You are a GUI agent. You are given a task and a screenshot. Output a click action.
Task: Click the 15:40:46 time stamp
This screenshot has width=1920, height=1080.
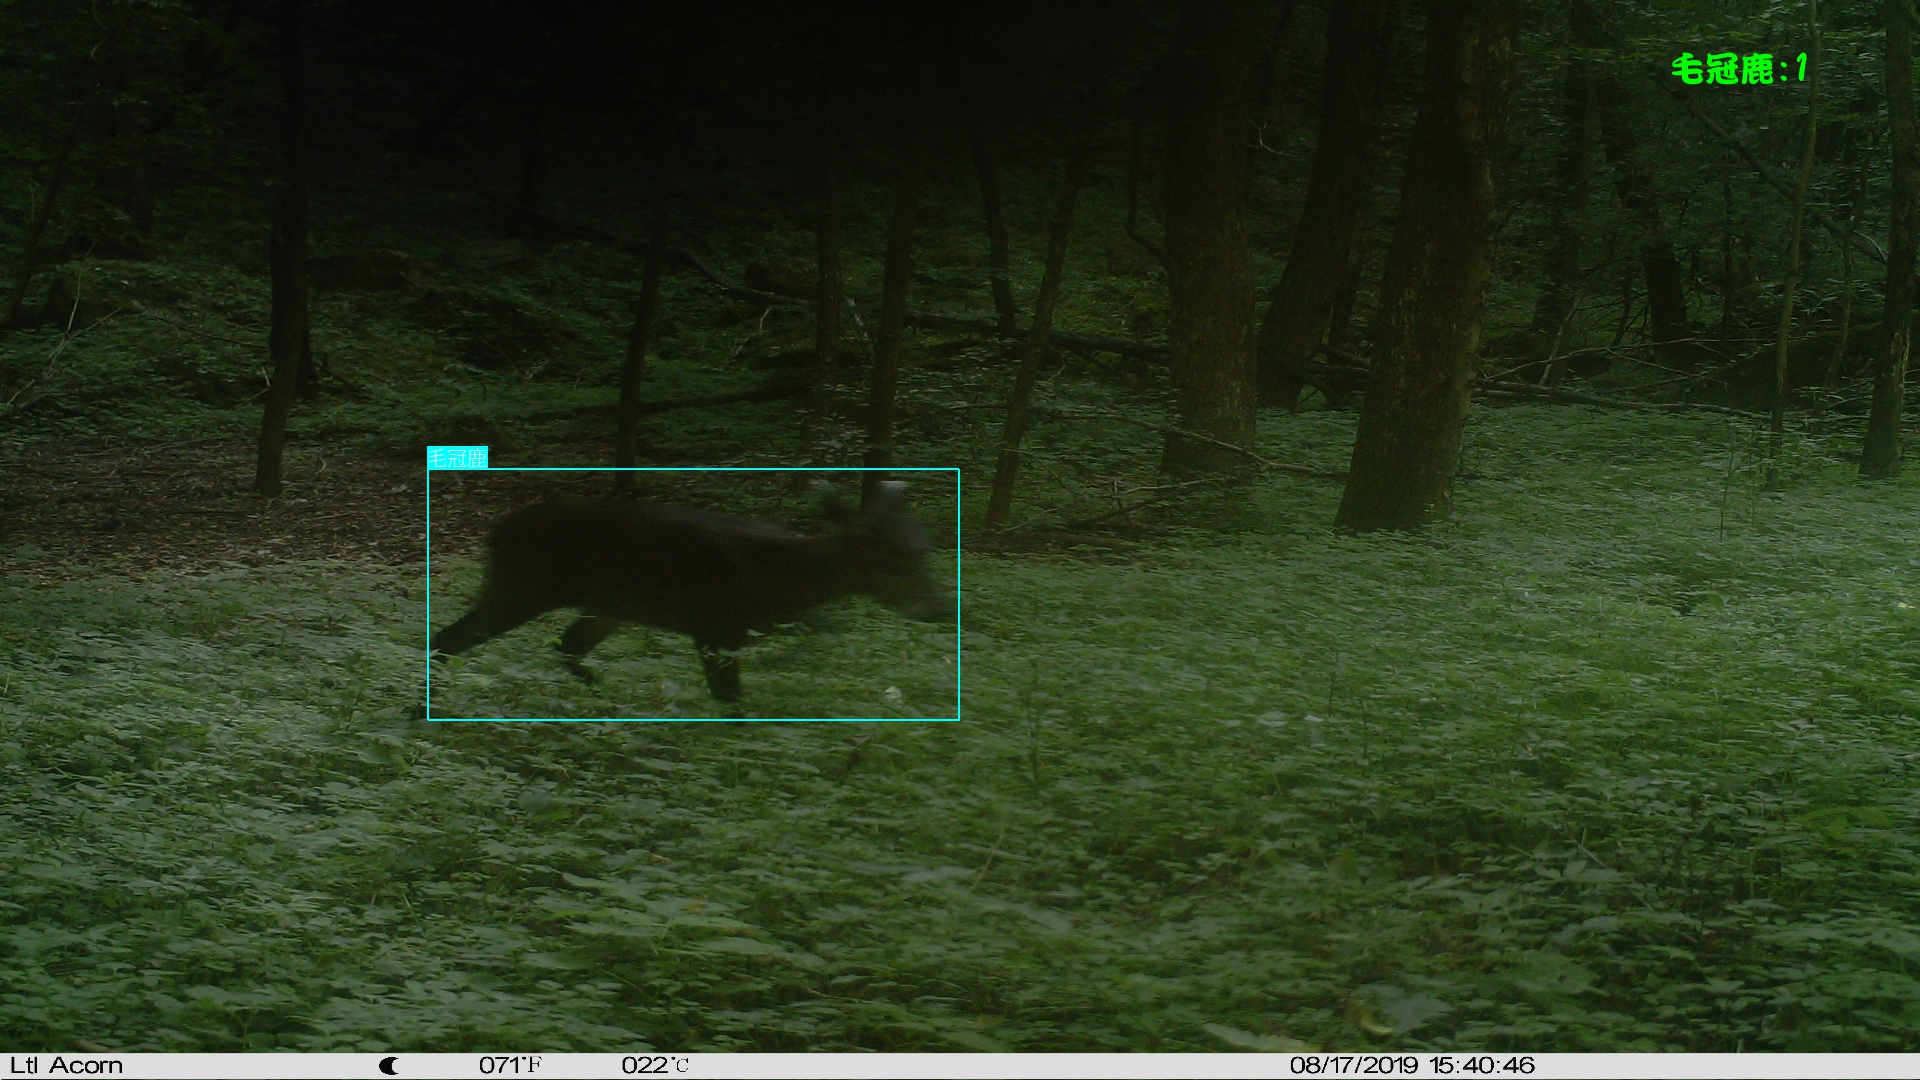tap(1482, 1066)
